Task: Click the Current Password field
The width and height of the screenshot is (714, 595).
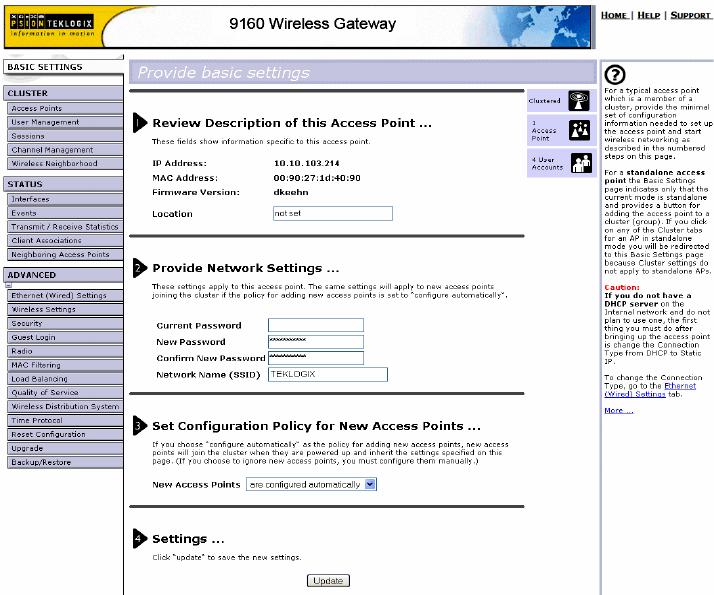Action: (x=316, y=325)
